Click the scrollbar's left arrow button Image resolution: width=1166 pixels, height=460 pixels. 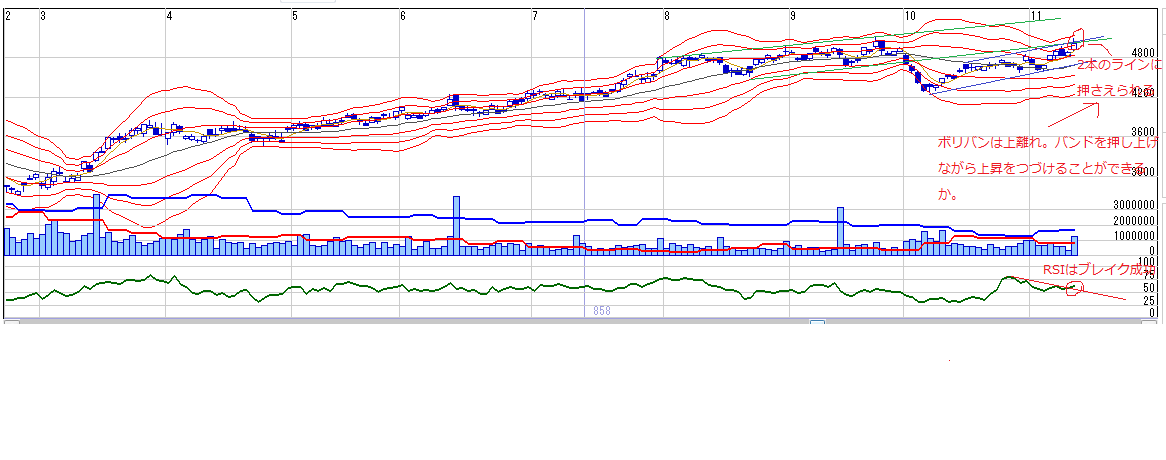click(x=11, y=323)
